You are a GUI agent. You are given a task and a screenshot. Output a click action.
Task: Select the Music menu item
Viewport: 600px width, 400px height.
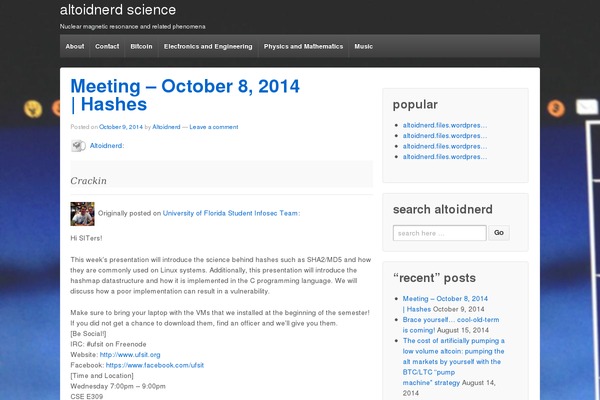[x=364, y=46]
